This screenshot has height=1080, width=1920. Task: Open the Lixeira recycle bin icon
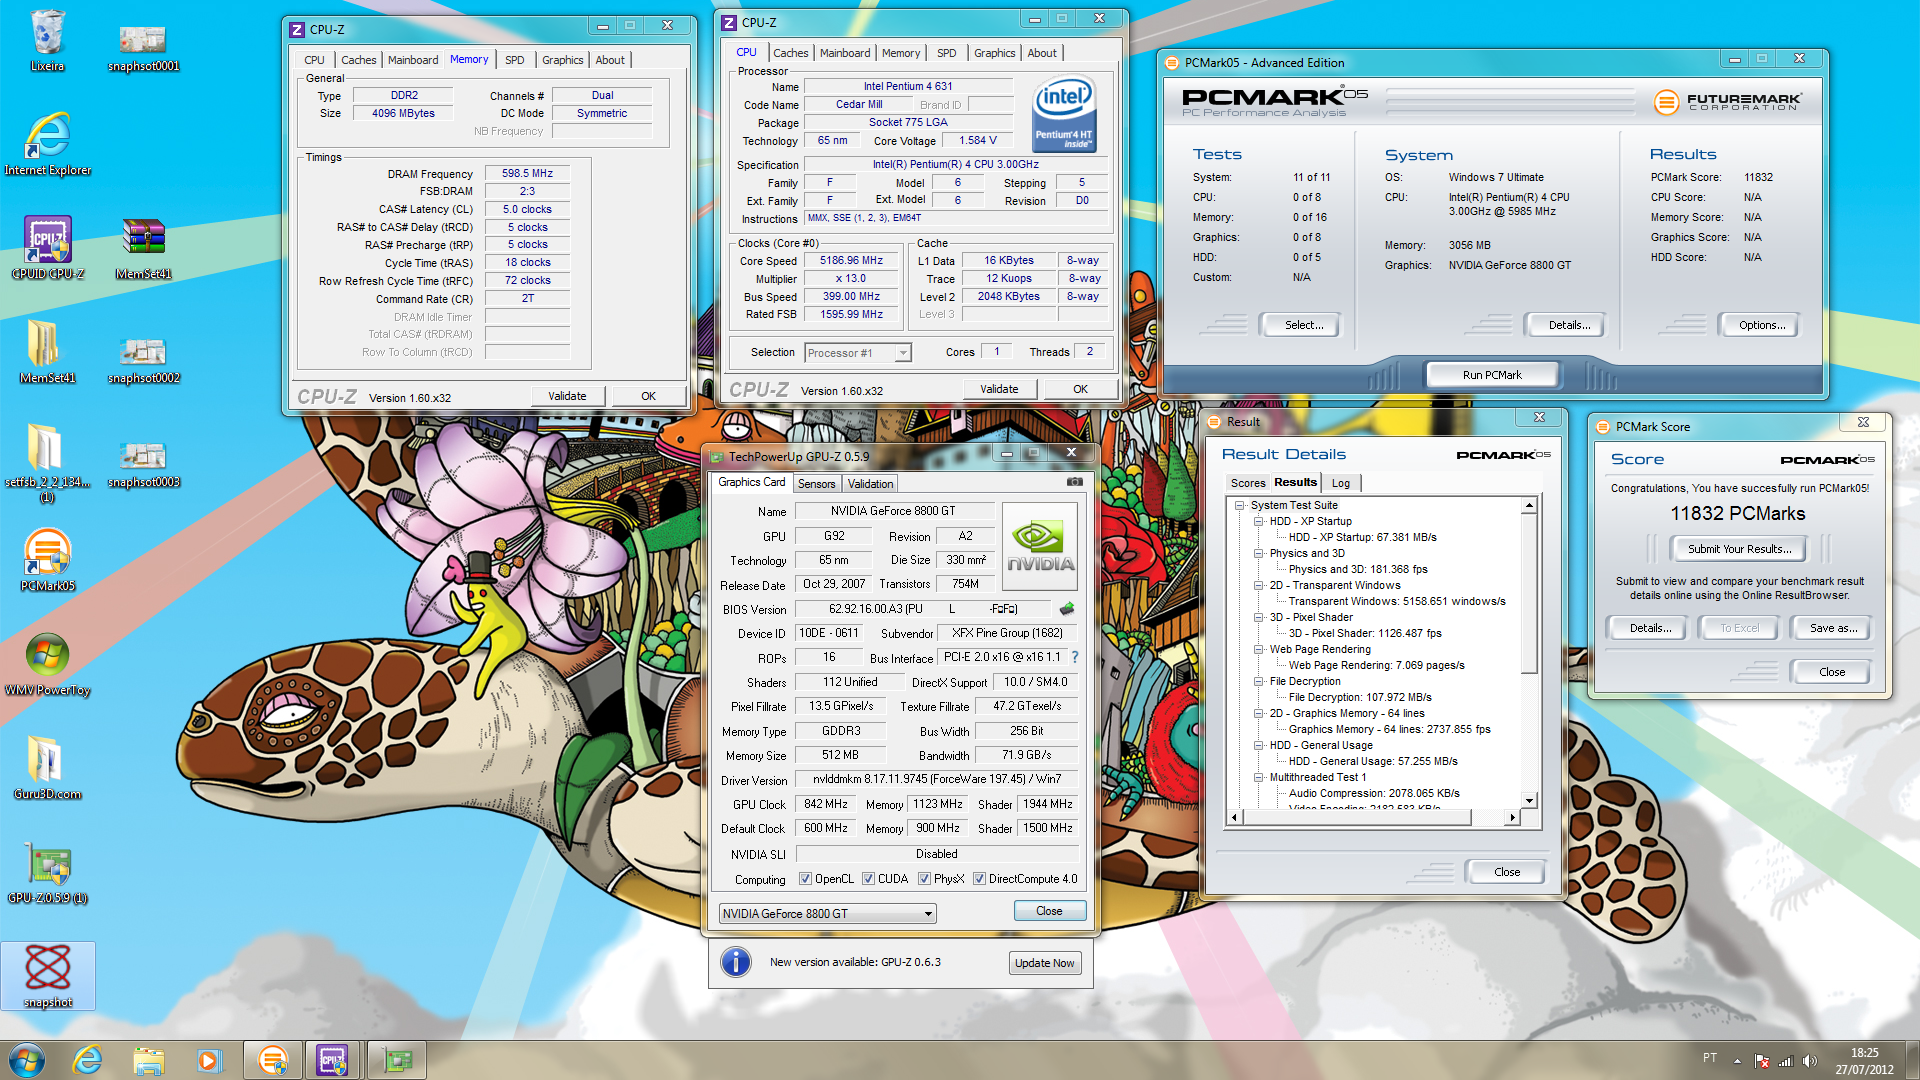47,40
